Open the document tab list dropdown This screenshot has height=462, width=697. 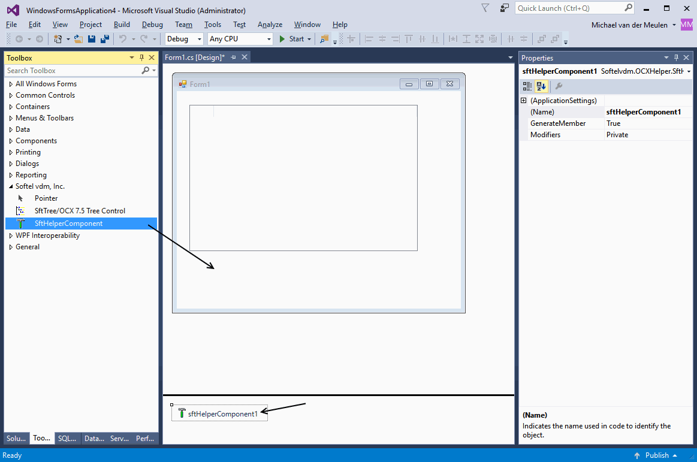pos(510,57)
